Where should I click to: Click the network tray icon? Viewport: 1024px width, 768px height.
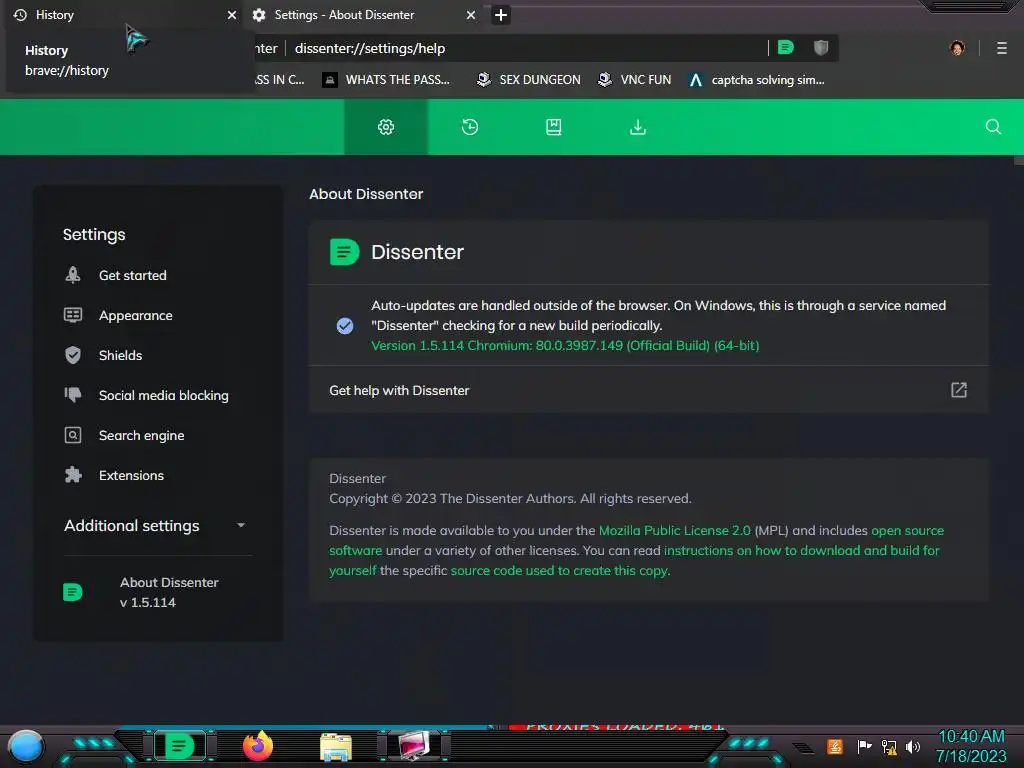(x=889, y=746)
